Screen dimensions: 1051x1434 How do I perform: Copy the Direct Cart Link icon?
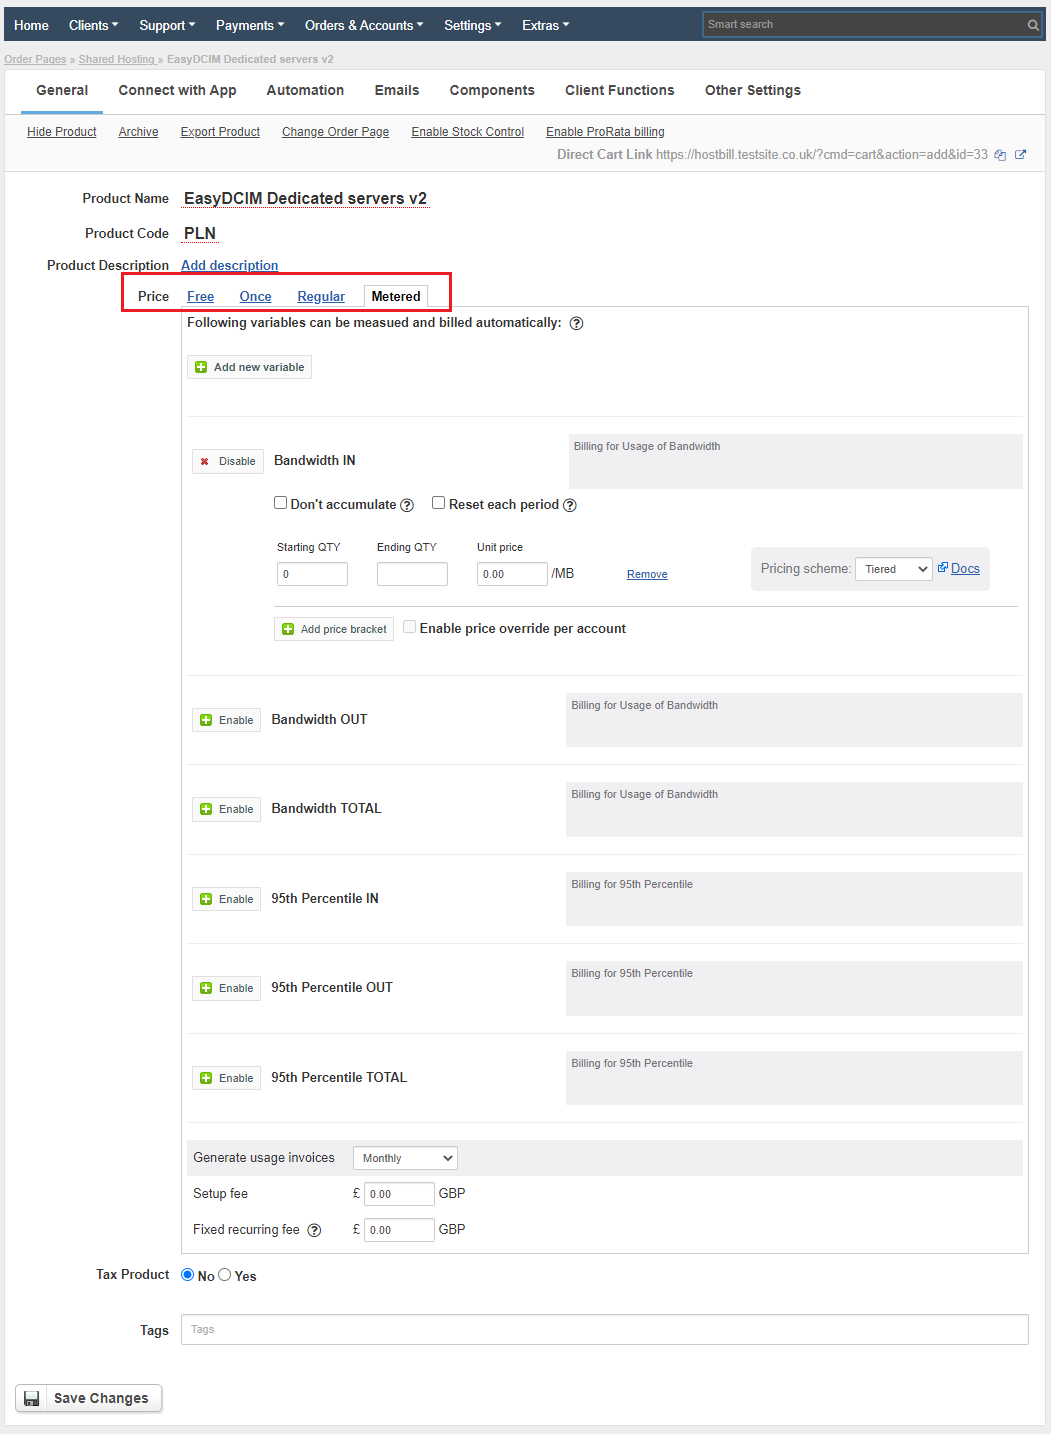tap(1000, 155)
